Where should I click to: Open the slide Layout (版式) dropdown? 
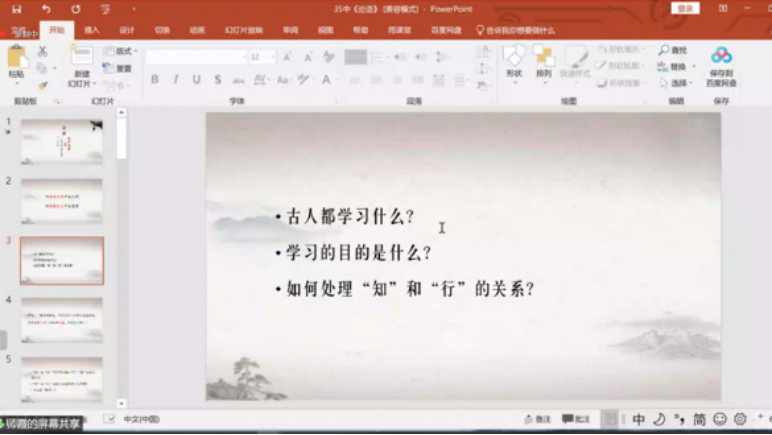click(x=121, y=51)
